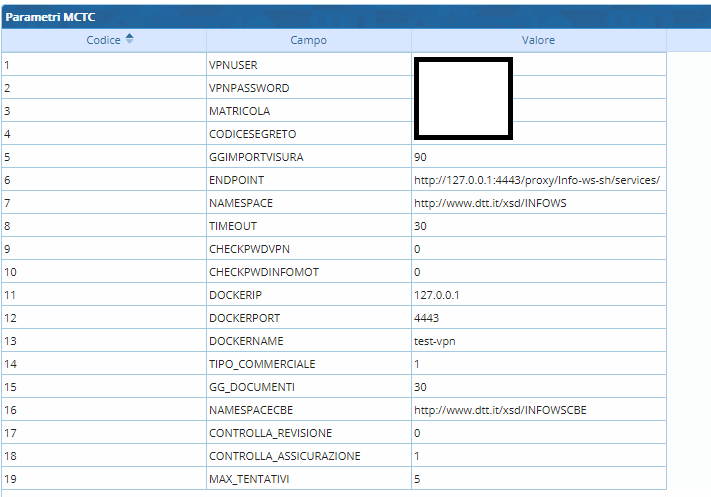711x497 pixels.
Task: Click the CONTROLLA_ASSICURAZIONE field cell
Action: point(285,456)
